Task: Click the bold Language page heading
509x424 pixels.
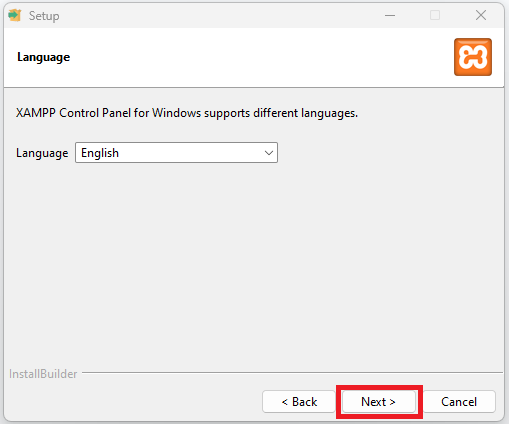Action: point(44,57)
